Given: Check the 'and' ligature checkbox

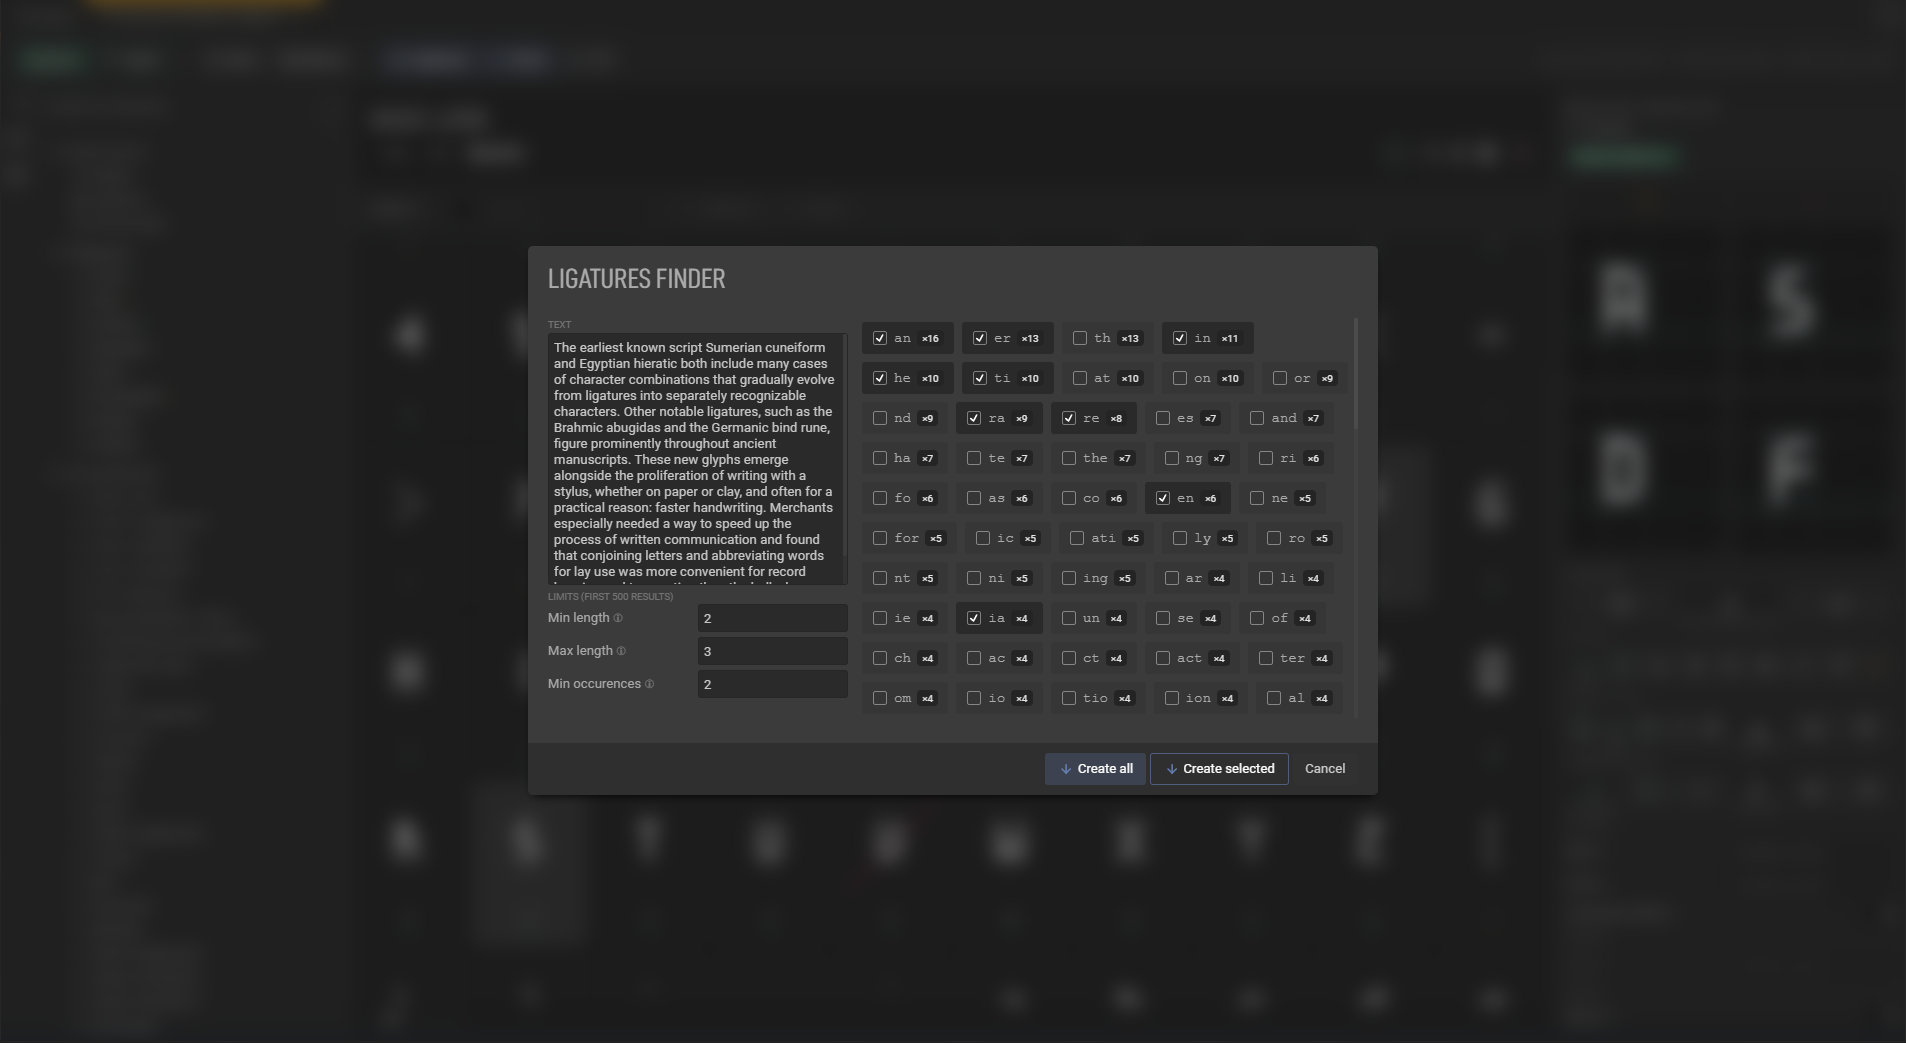Looking at the screenshot, I should [1257, 418].
